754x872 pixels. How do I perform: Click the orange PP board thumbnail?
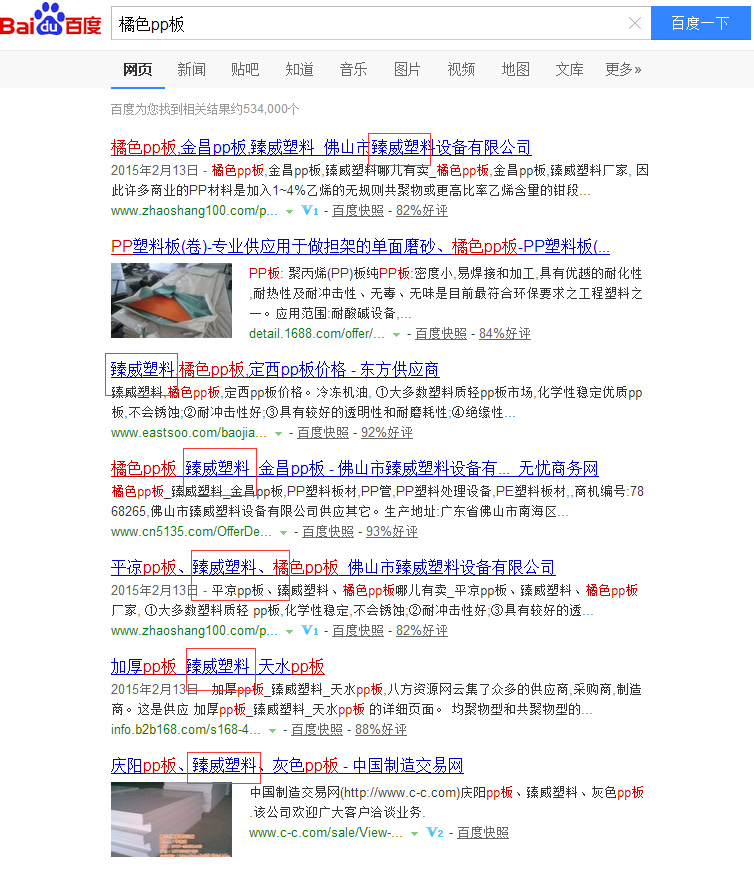click(x=171, y=300)
